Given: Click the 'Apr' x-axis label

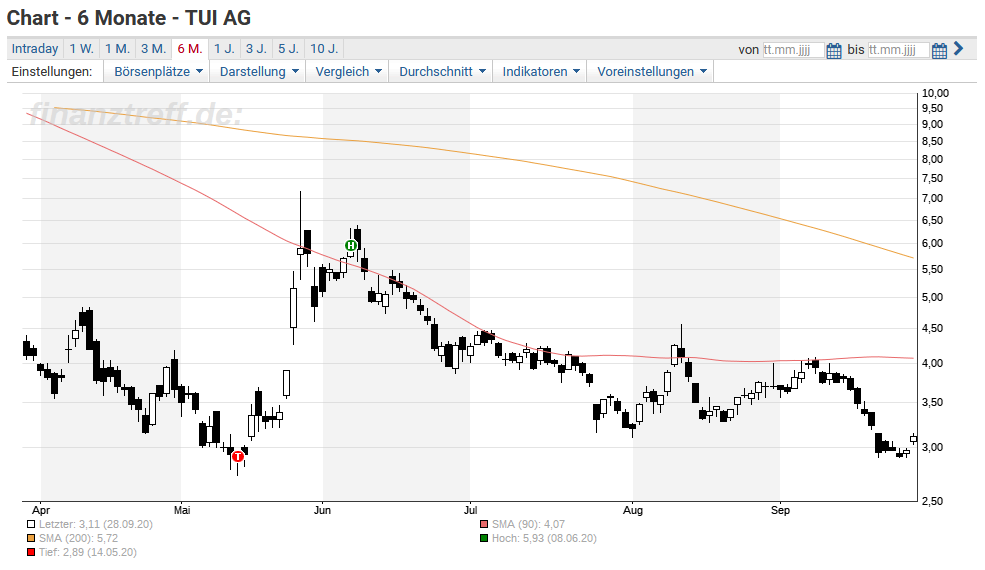Looking at the screenshot, I should (41, 510).
